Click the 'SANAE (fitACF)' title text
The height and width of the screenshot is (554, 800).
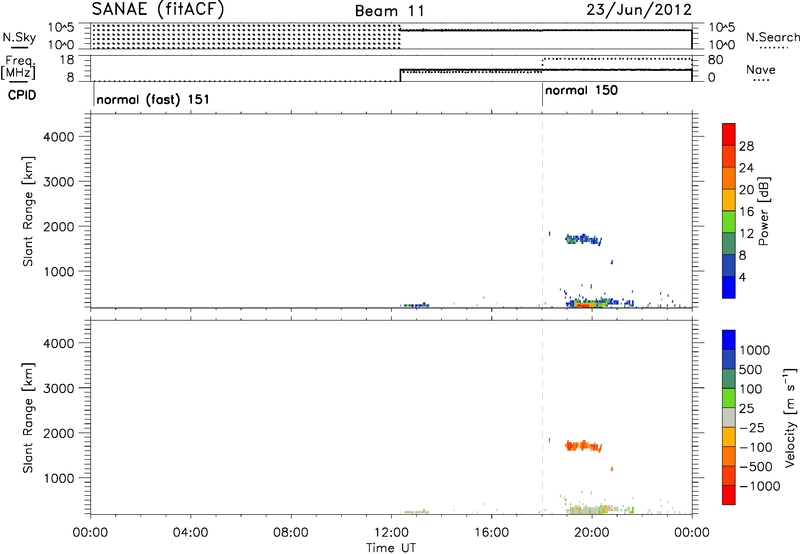pyautogui.click(x=158, y=9)
